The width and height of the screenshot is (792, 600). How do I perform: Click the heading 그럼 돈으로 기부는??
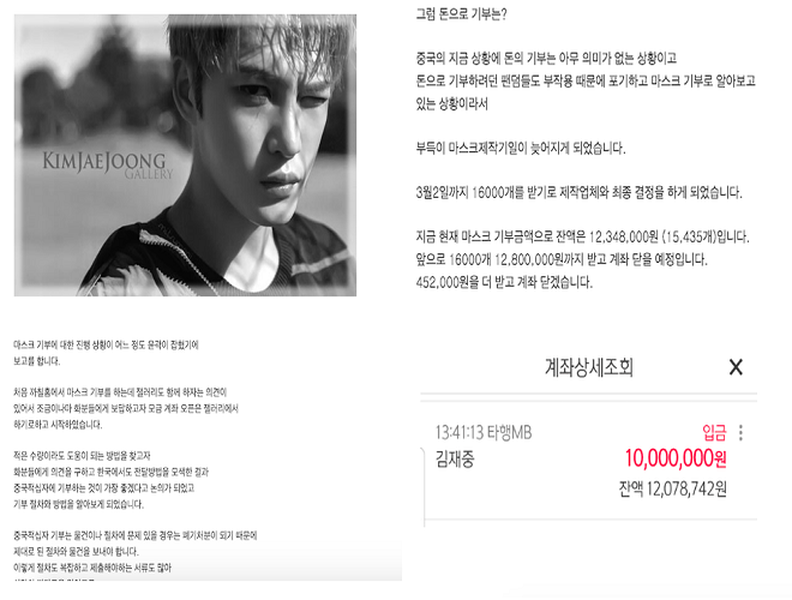461,14
